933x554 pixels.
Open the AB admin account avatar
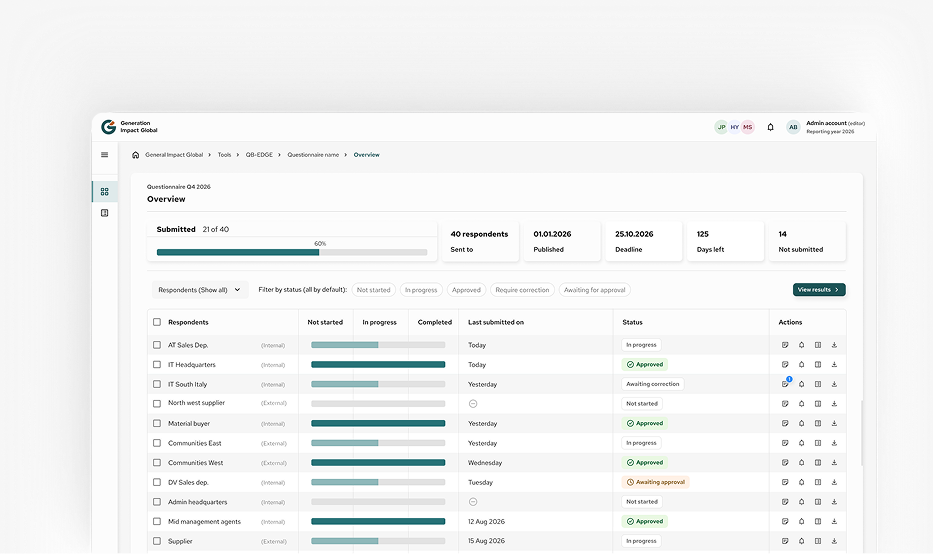pos(793,127)
